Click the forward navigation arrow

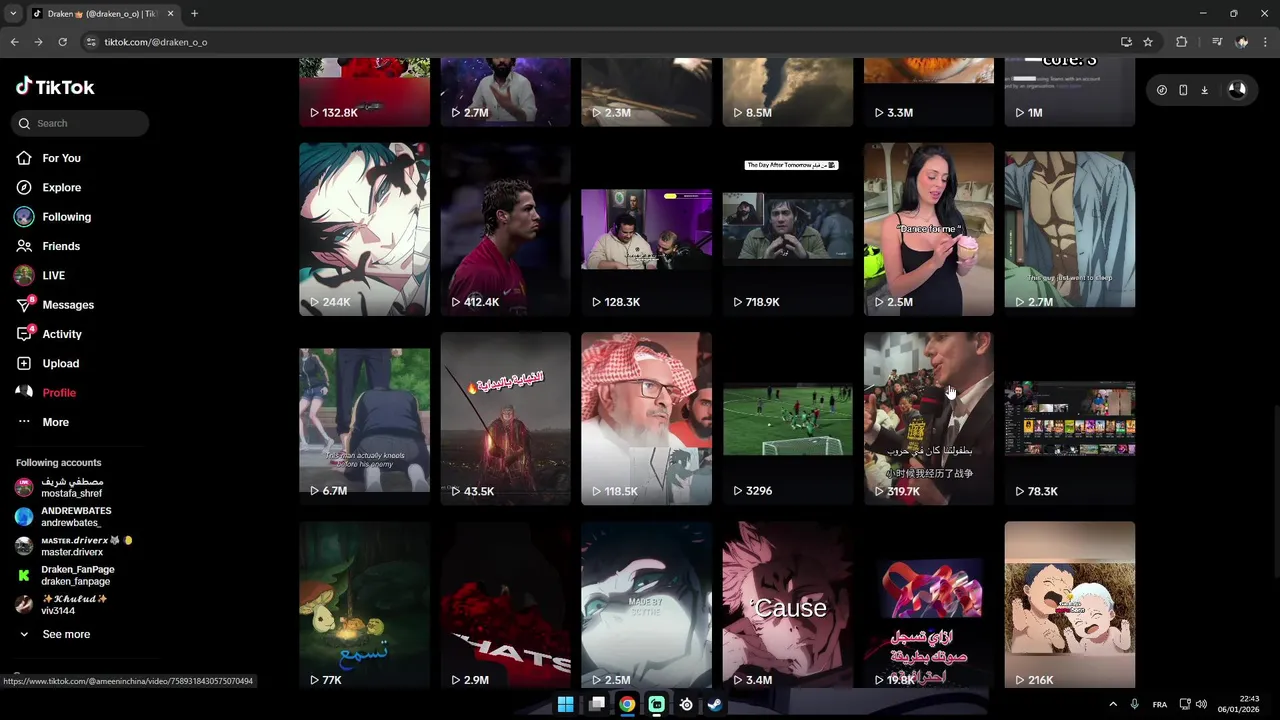coord(38,42)
